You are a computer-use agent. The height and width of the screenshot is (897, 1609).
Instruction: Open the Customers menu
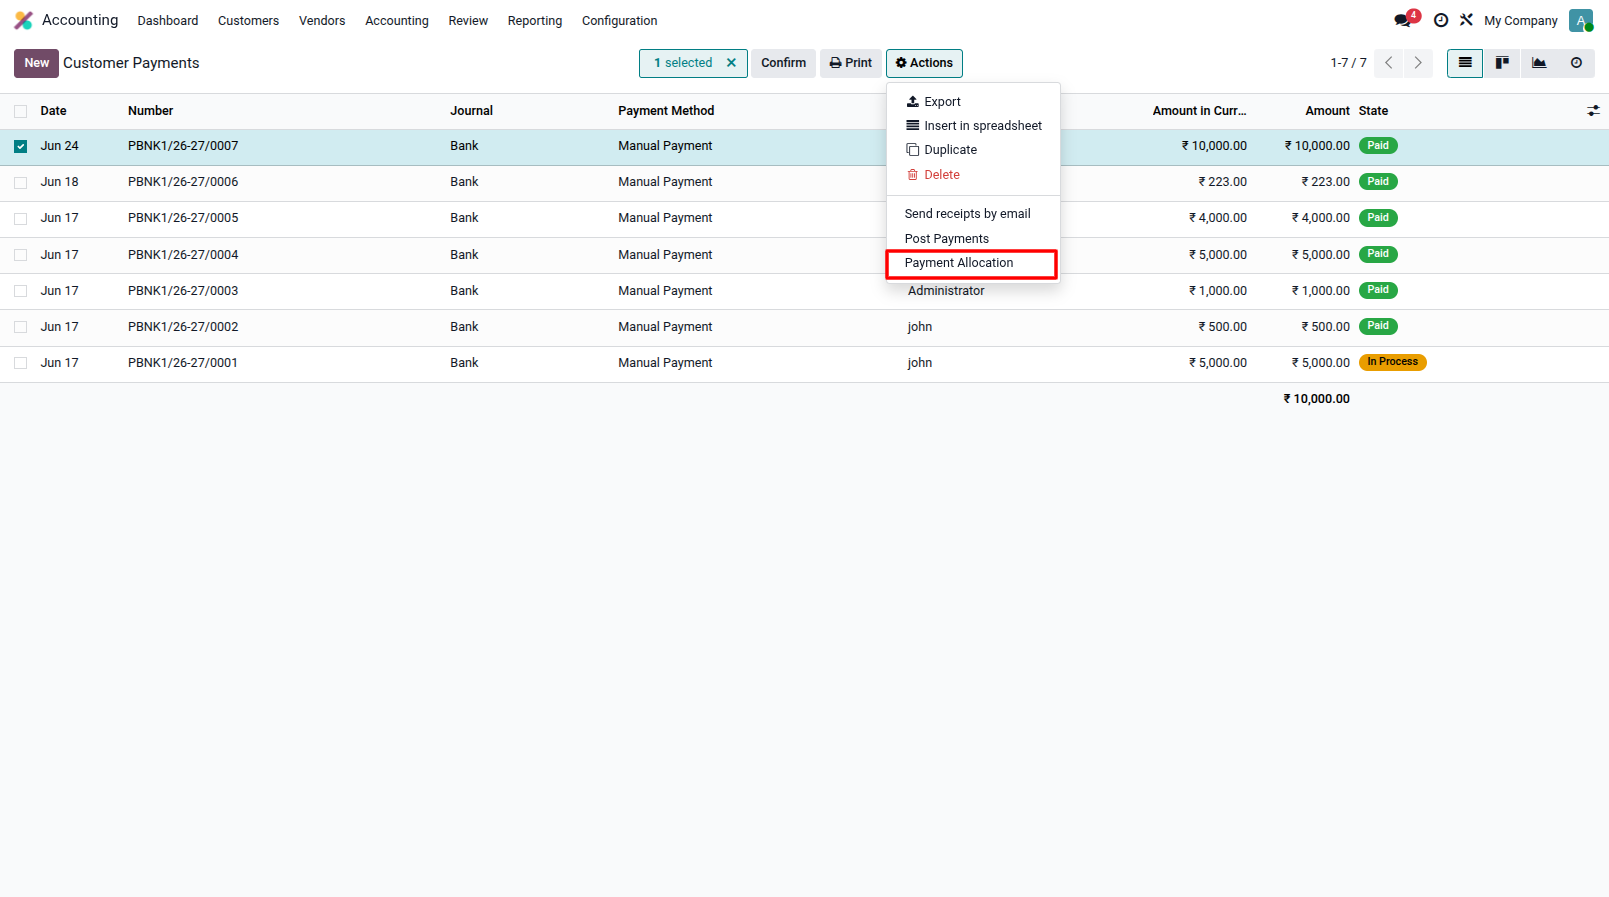coord(248,21)
